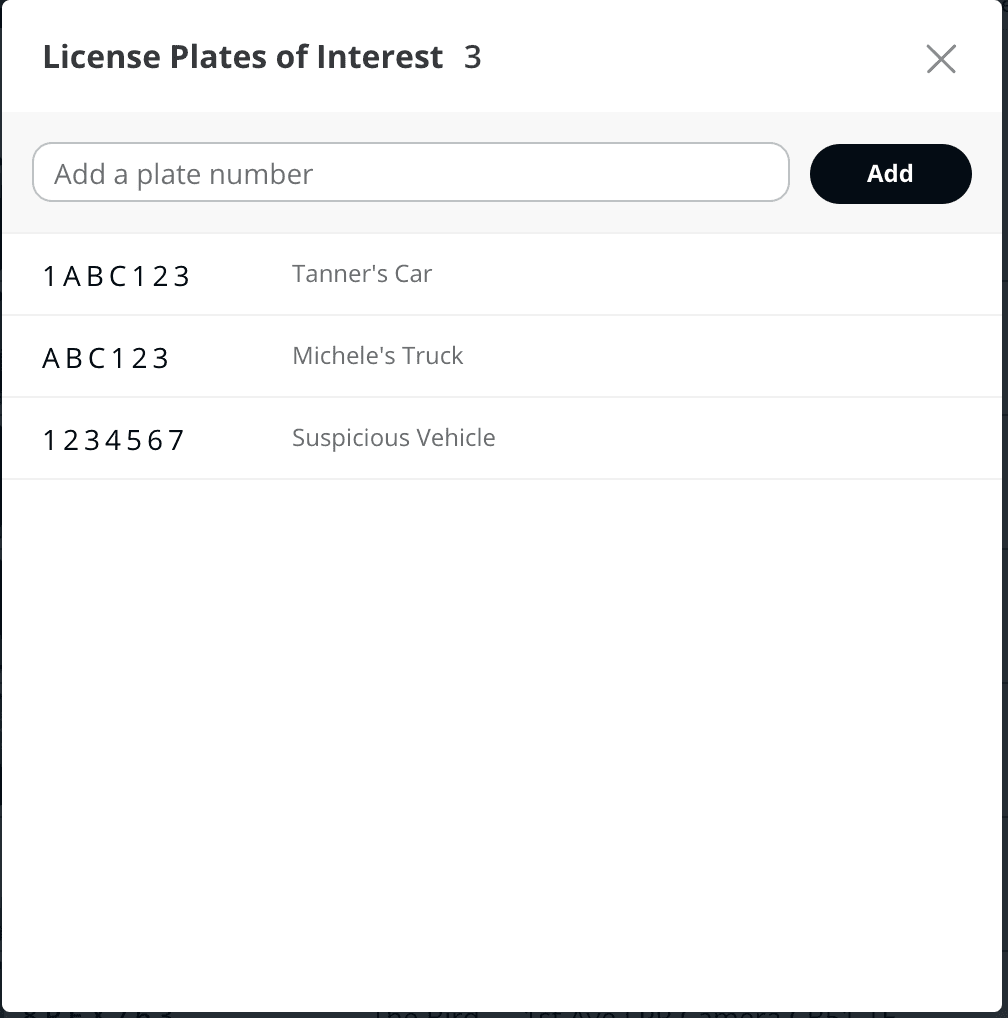Click the header area between count and close icon
Viewport: 1008px width, 1018px height.
[700, 58]
